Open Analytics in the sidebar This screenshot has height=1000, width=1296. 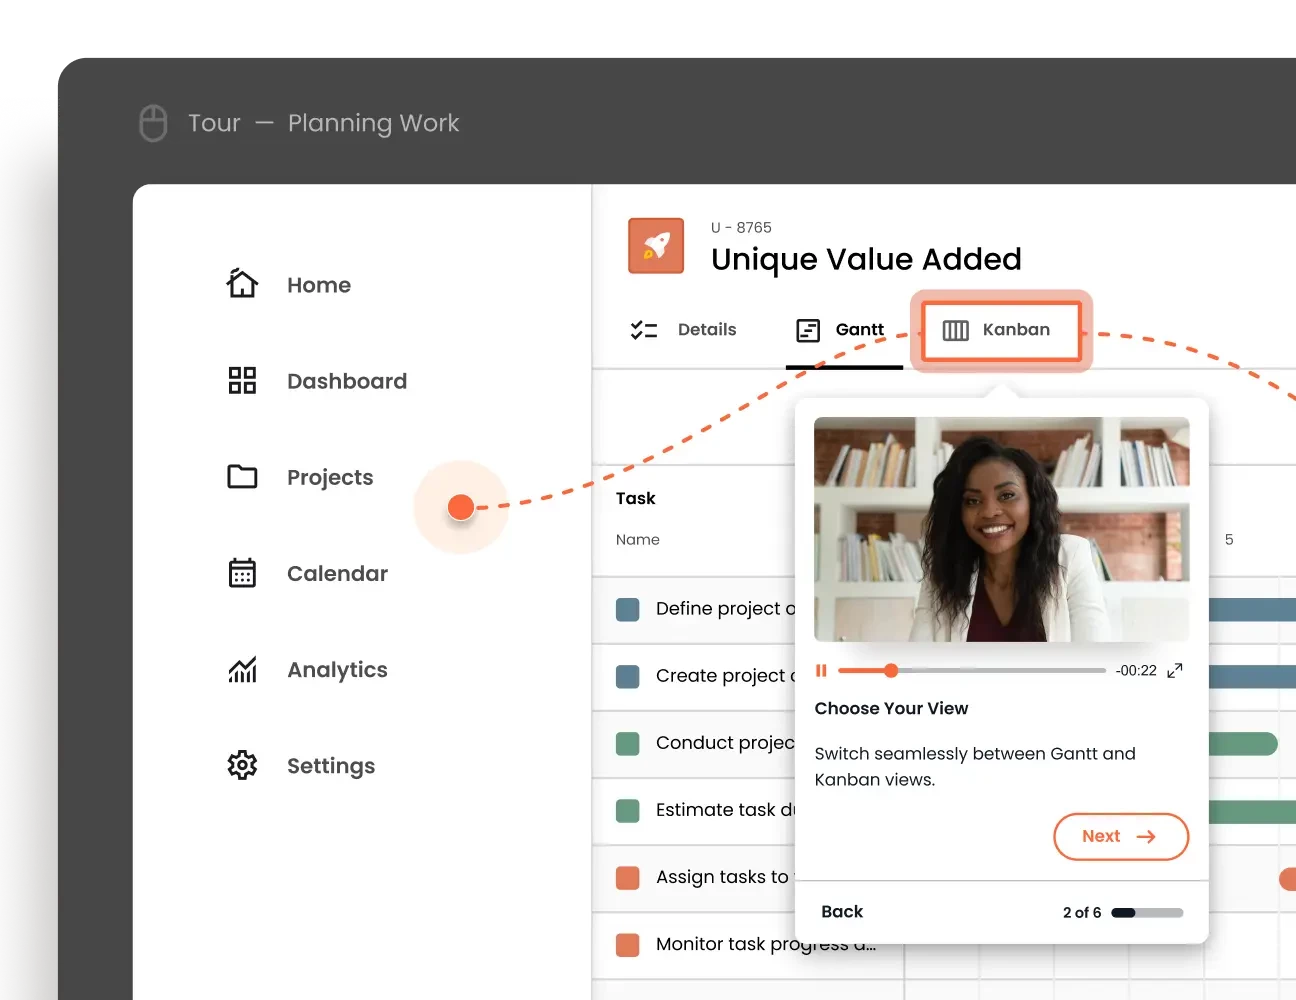(307, 669)
